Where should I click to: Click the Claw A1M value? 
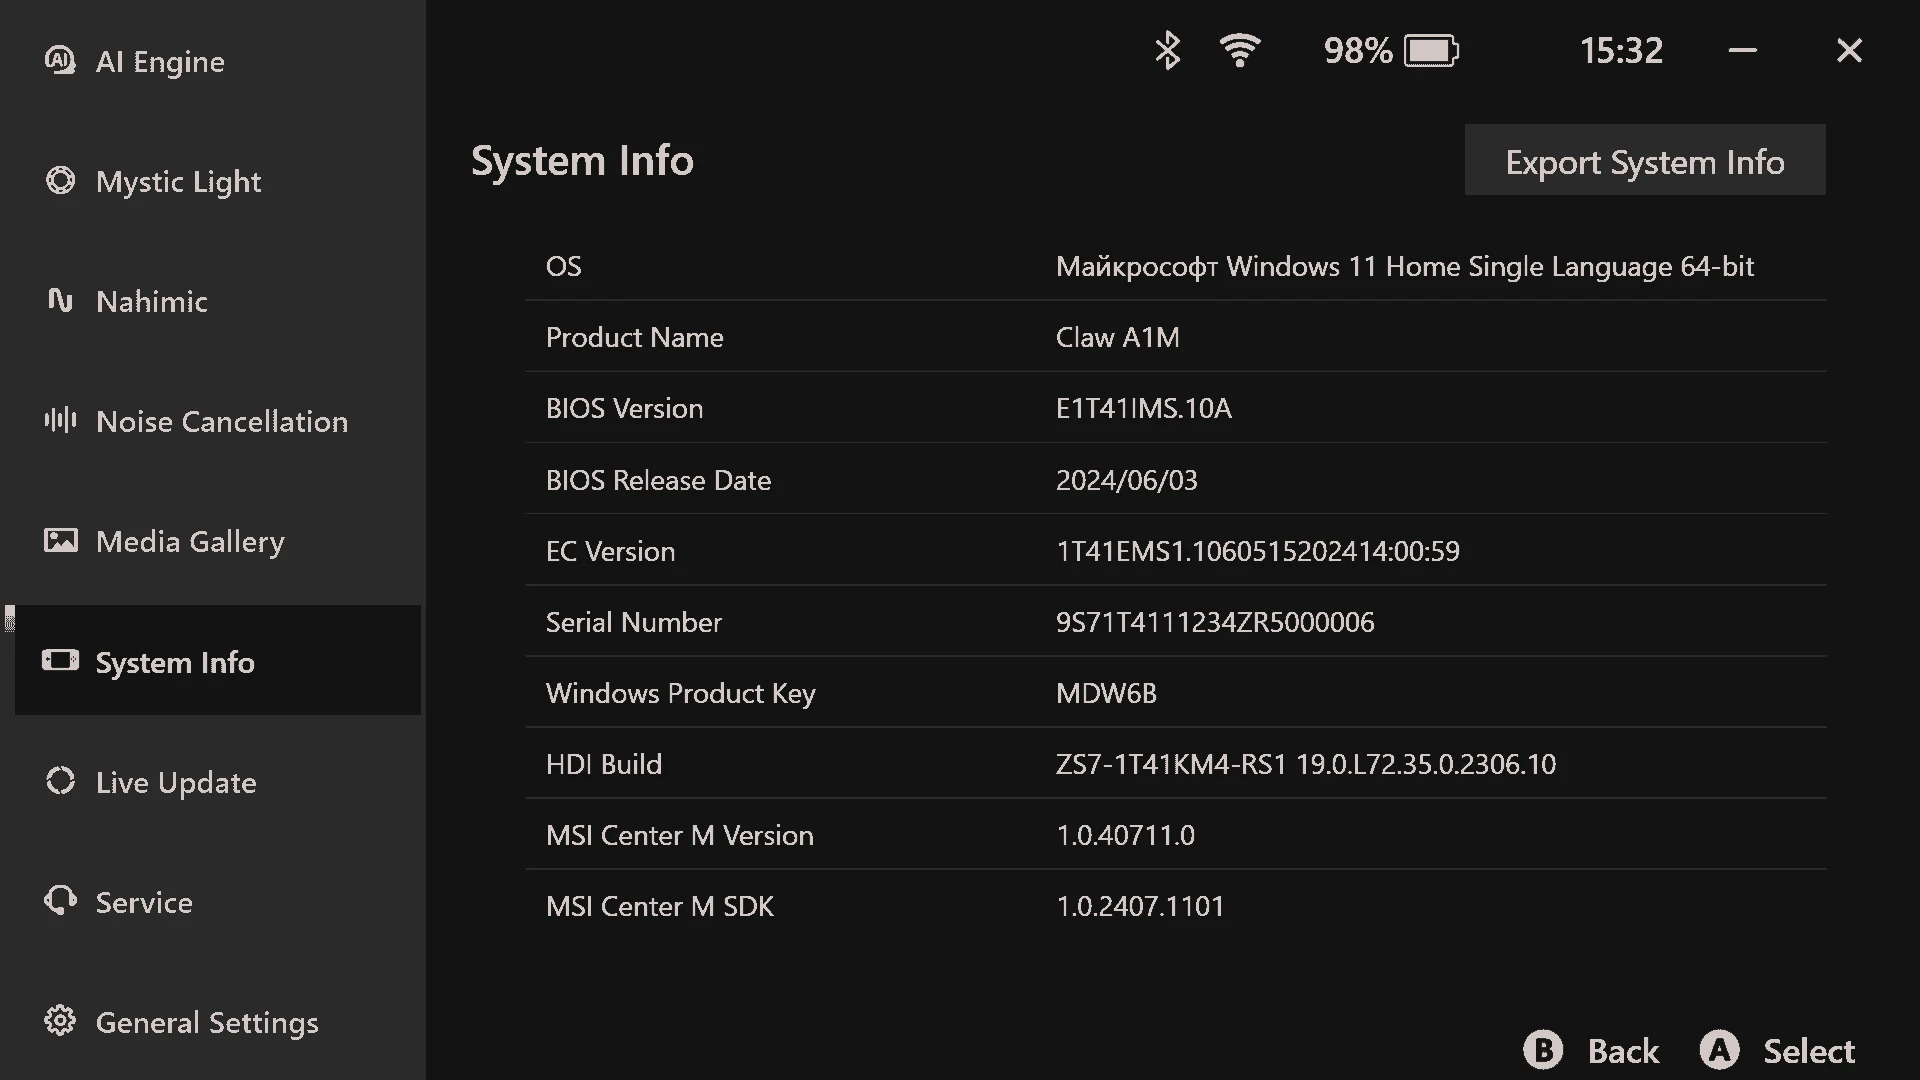pyautogui.click(x=1118, y=337)
